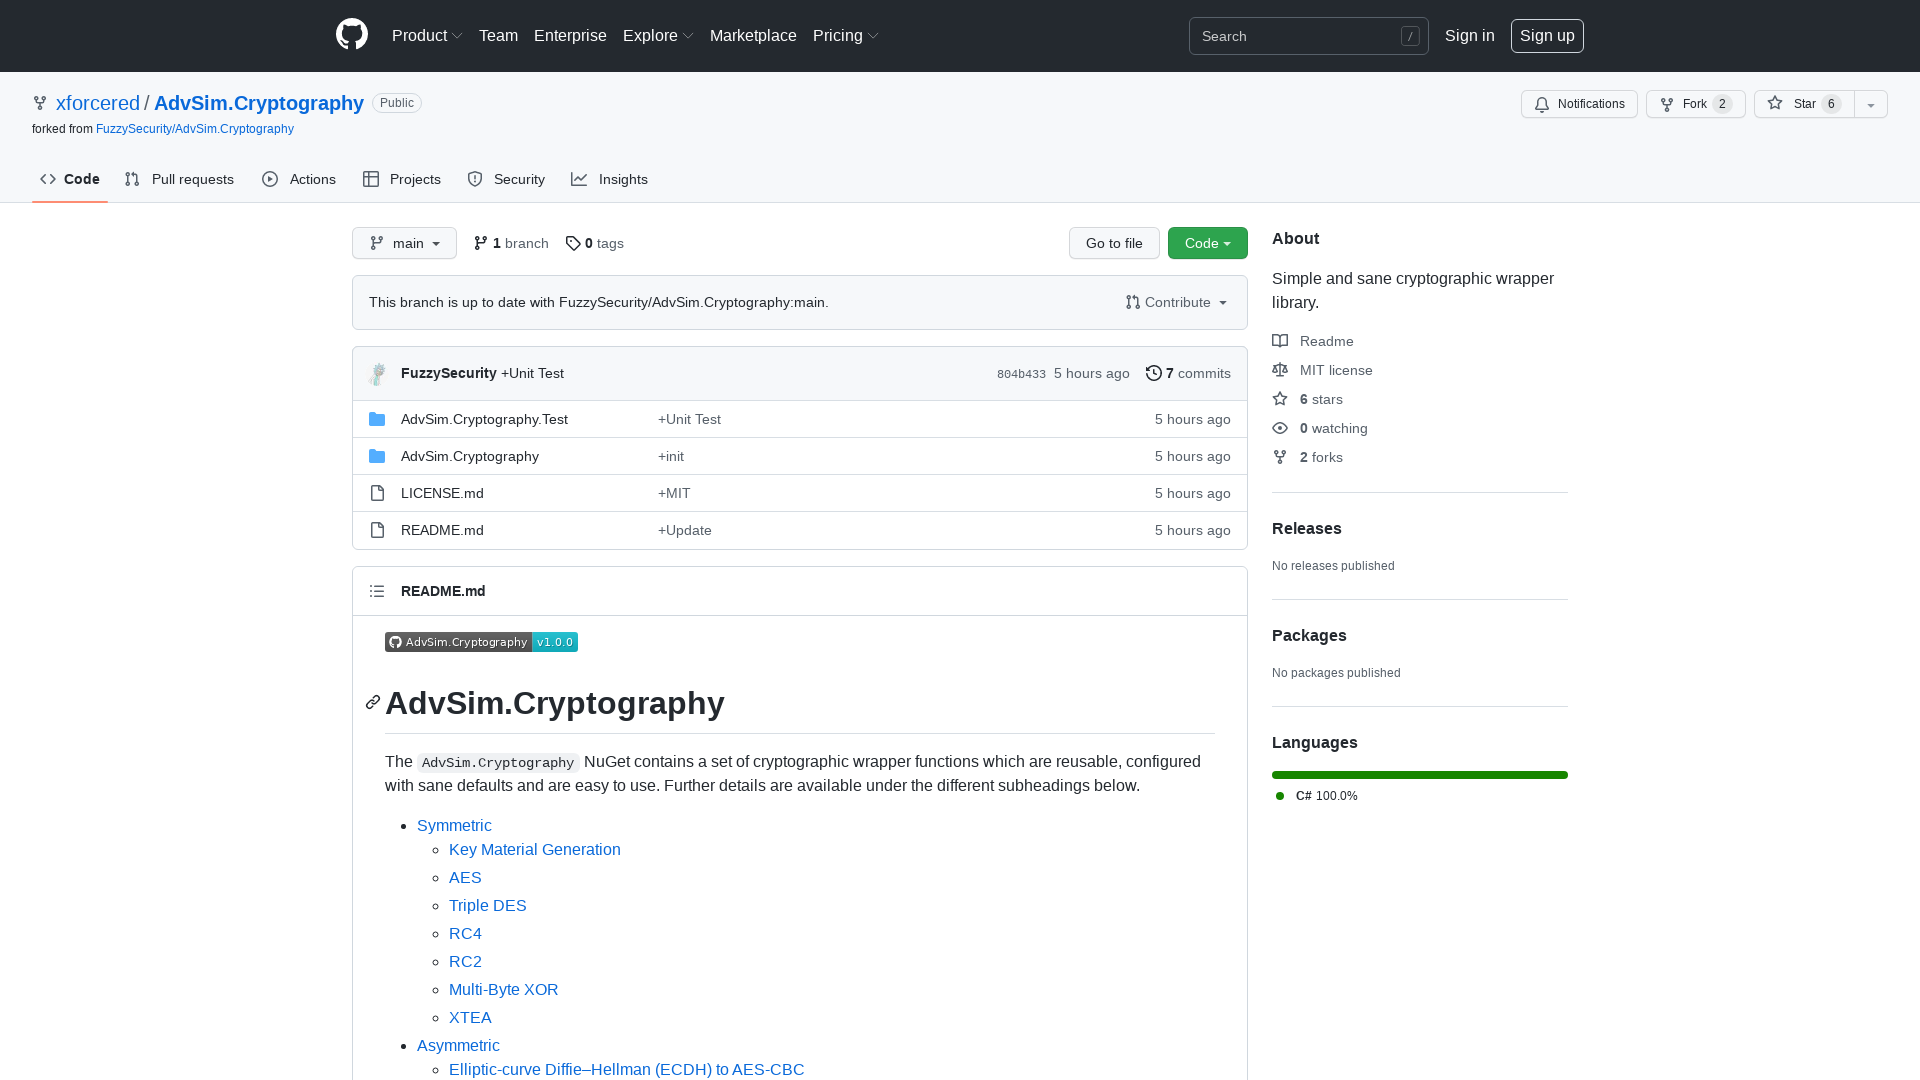Screen dimensions: 1920x1080
Task: Click the commit history icon showing 7 commits
Action: coord(1152,373)
